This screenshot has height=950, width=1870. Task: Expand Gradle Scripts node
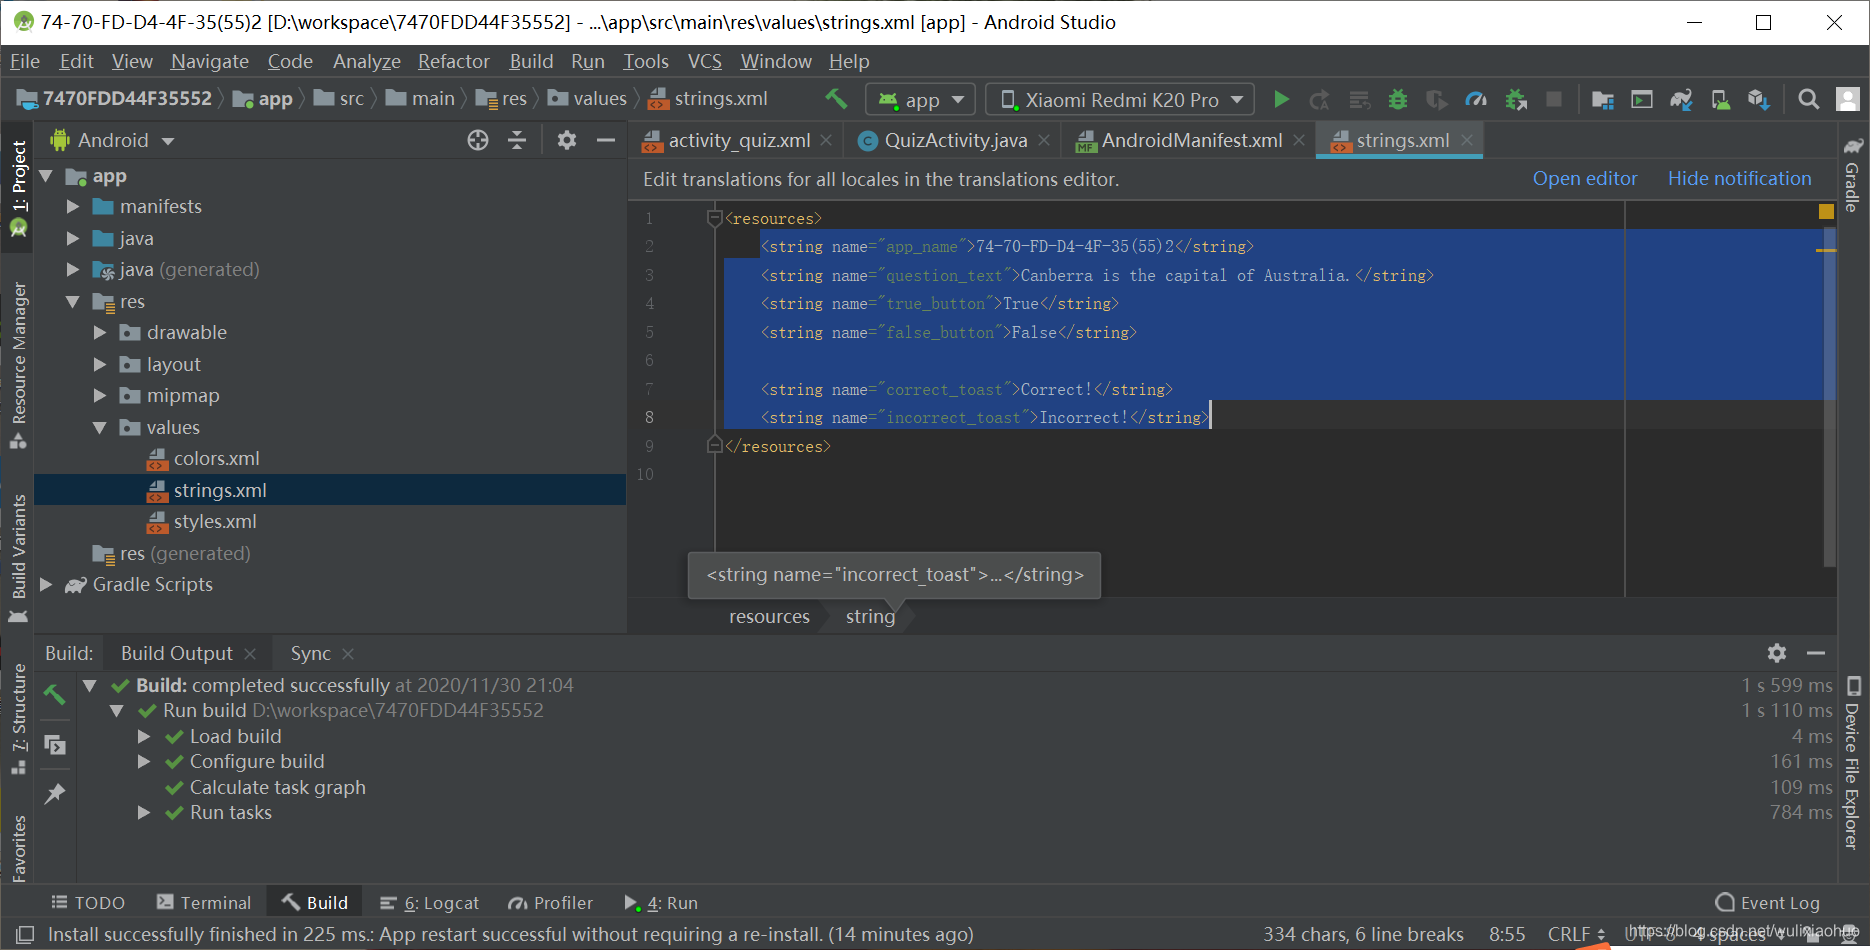click(x=46, y=584)
